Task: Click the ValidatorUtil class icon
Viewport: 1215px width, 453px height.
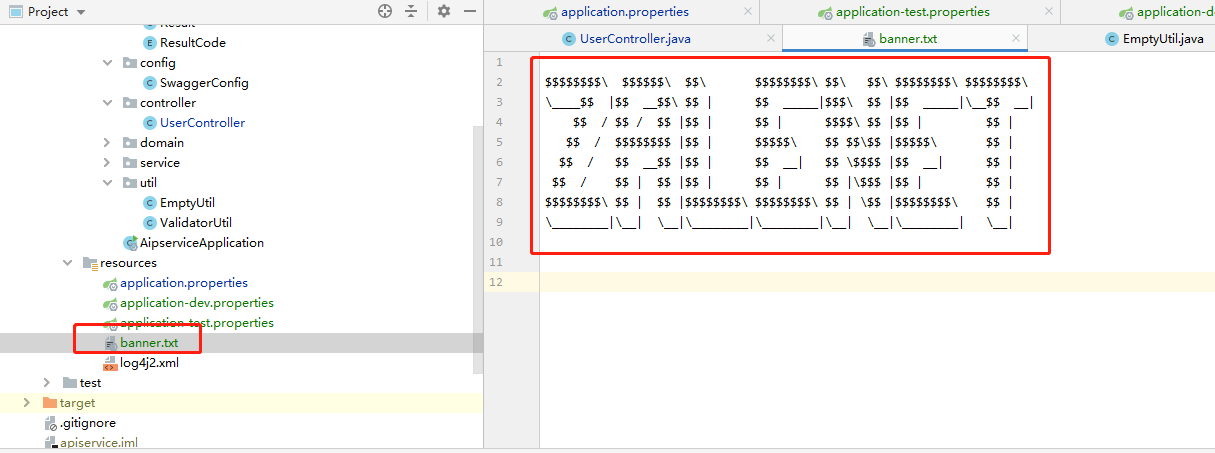Action: (x=150, y=223)
